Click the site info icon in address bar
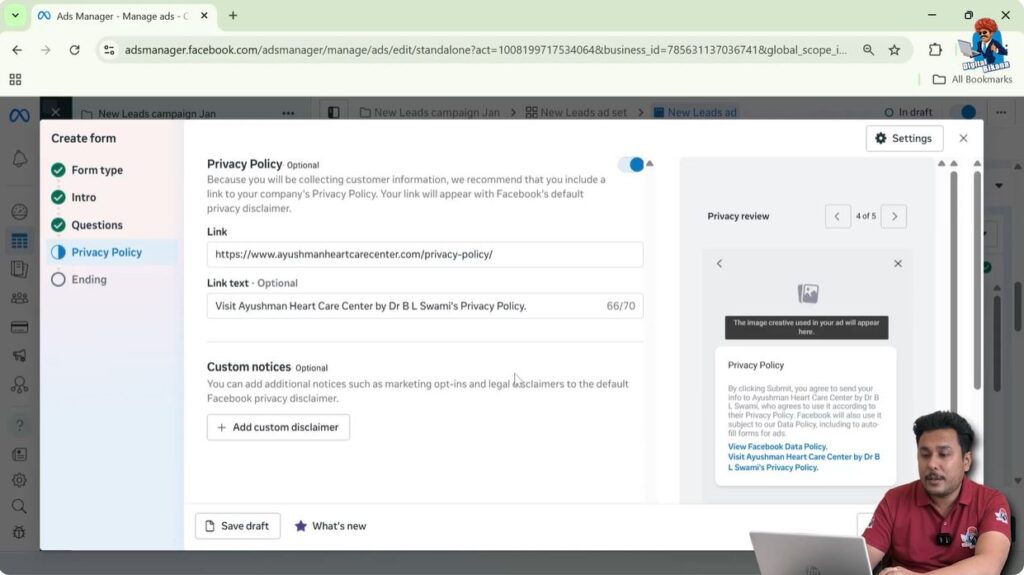This screenshot has width=1024, height=575. click(x=109, y=50)
